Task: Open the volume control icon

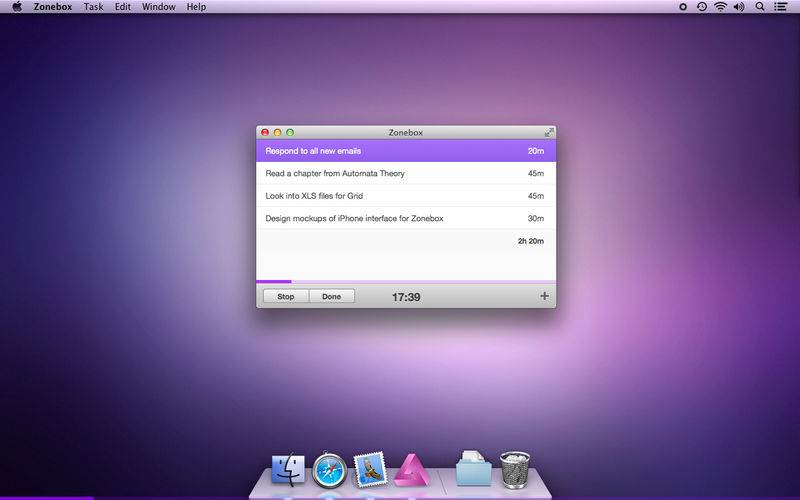Action: (x=739, y=7)
